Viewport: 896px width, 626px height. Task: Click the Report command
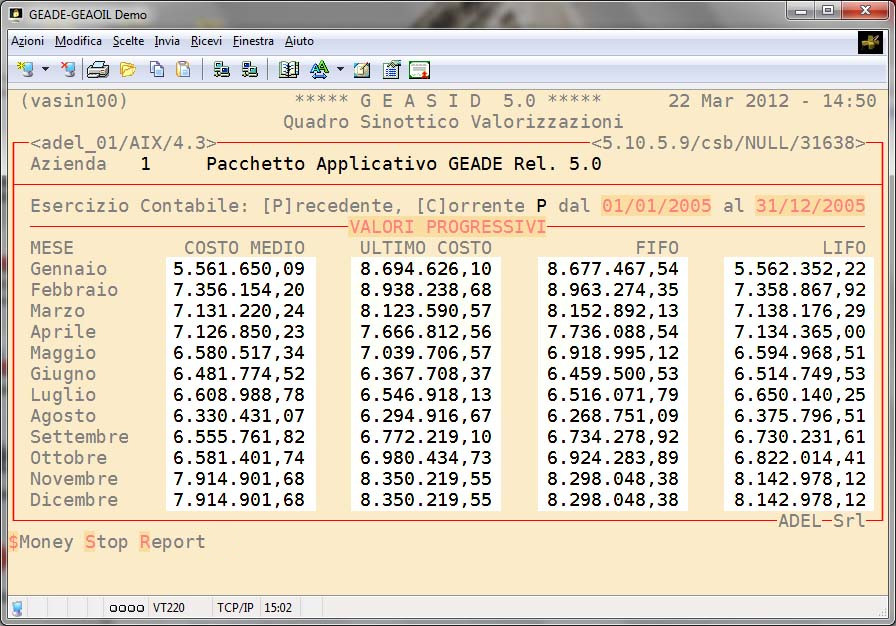172,542
